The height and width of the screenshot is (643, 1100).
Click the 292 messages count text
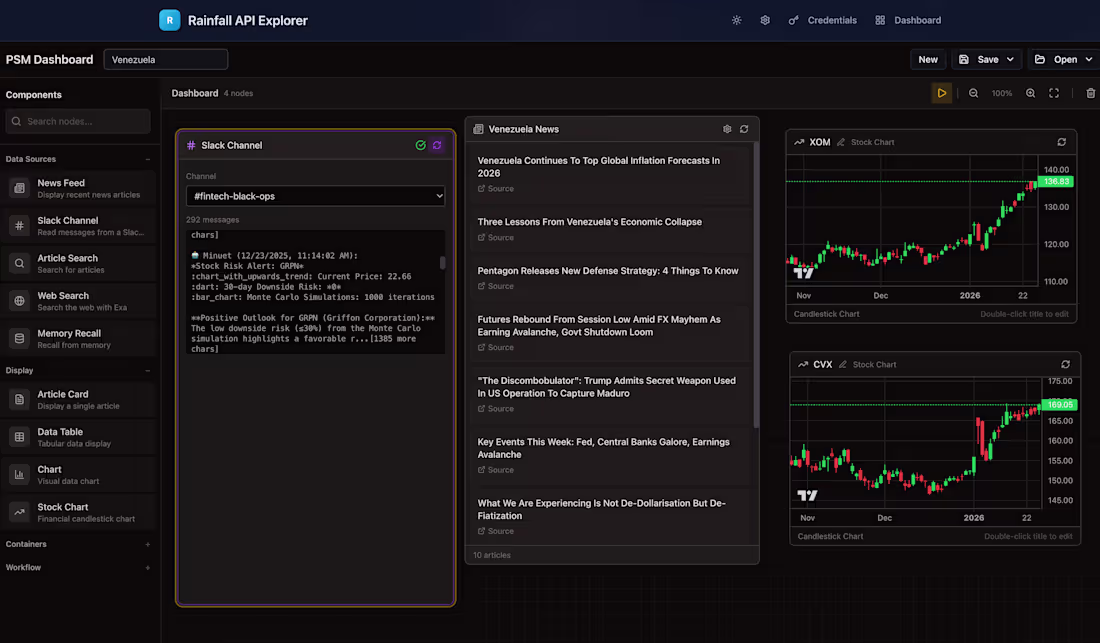[x=213, y=220]
